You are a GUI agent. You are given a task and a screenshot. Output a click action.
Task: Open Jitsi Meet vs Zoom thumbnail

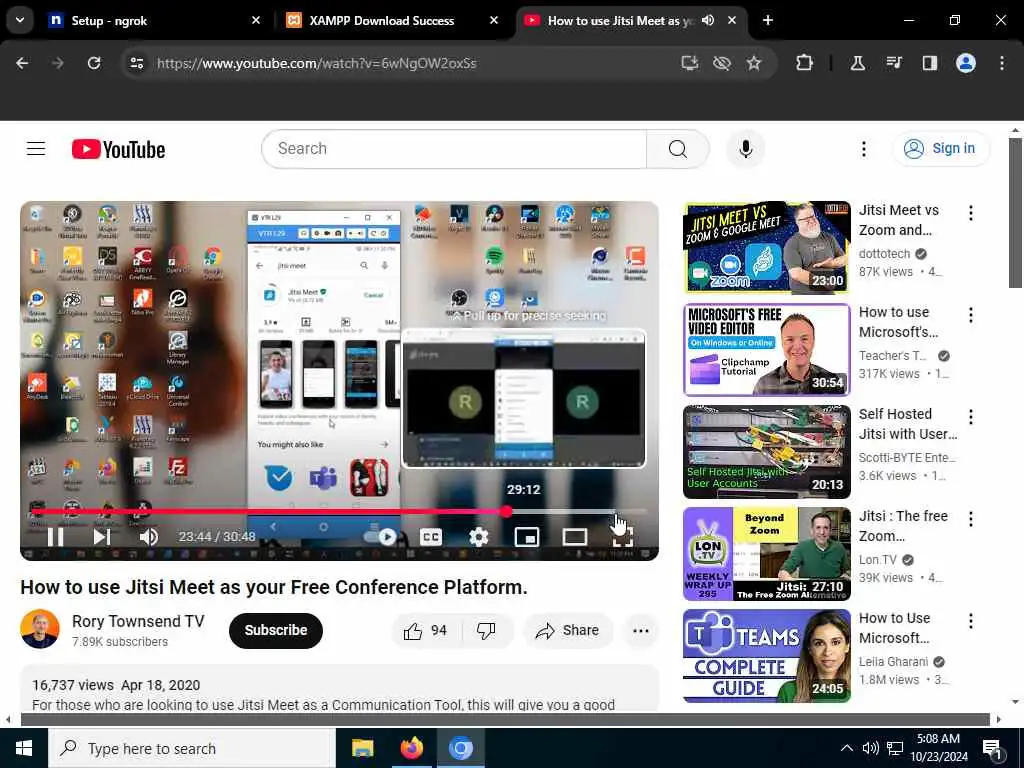point(767,248)
